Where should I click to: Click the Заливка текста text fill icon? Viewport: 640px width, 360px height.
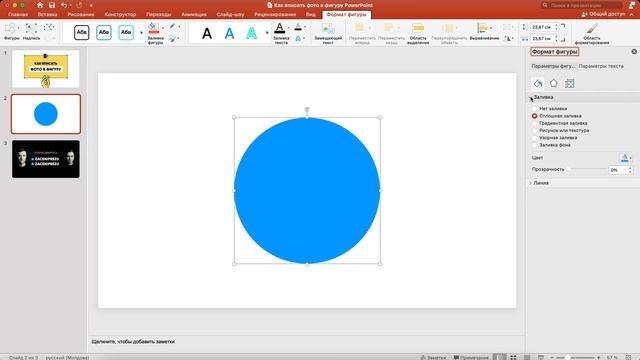(x=280, y=28)
